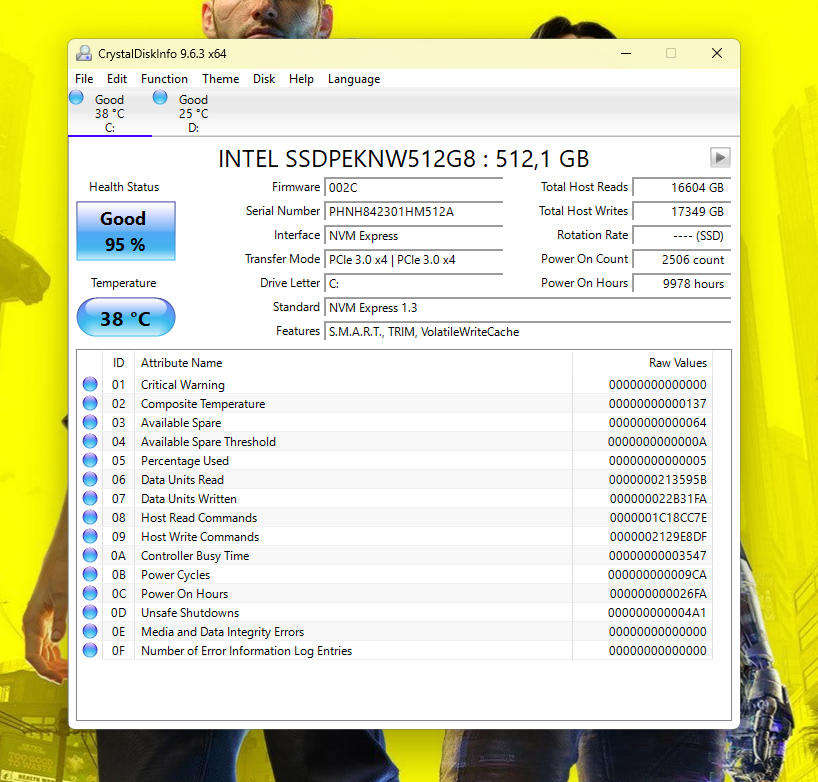818x782 pixels.
Task: Click the blue status orb for drive C:
Action: pyautogui.click(x=77, y=98)
